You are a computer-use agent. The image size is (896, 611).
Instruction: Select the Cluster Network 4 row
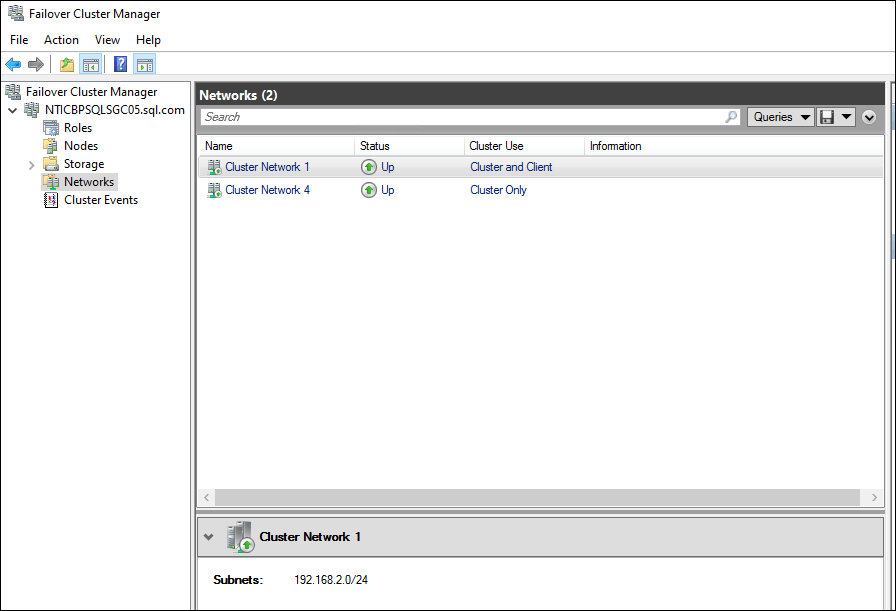pos(267,190)
